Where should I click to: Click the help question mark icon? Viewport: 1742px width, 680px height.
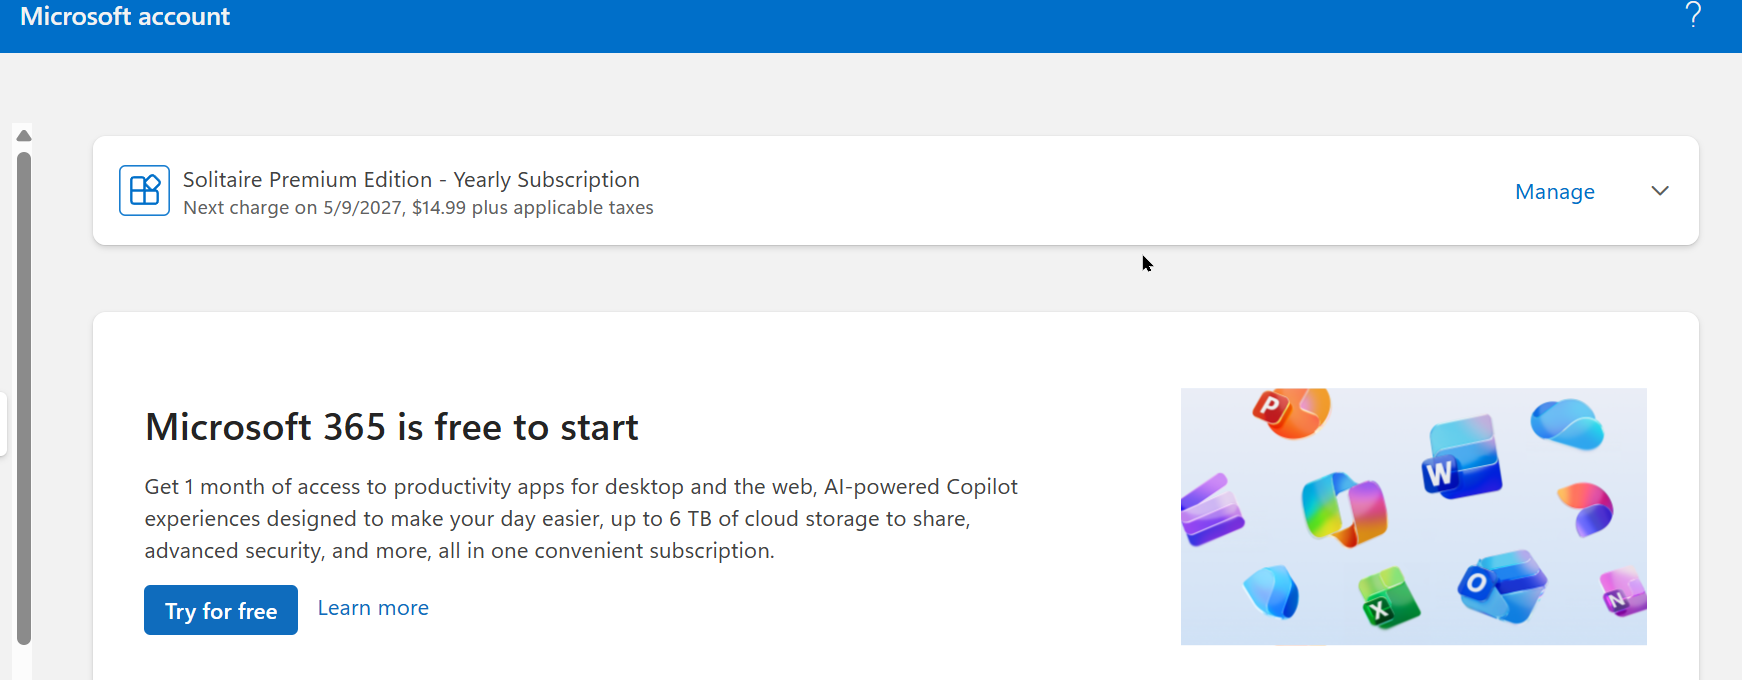1692,14
